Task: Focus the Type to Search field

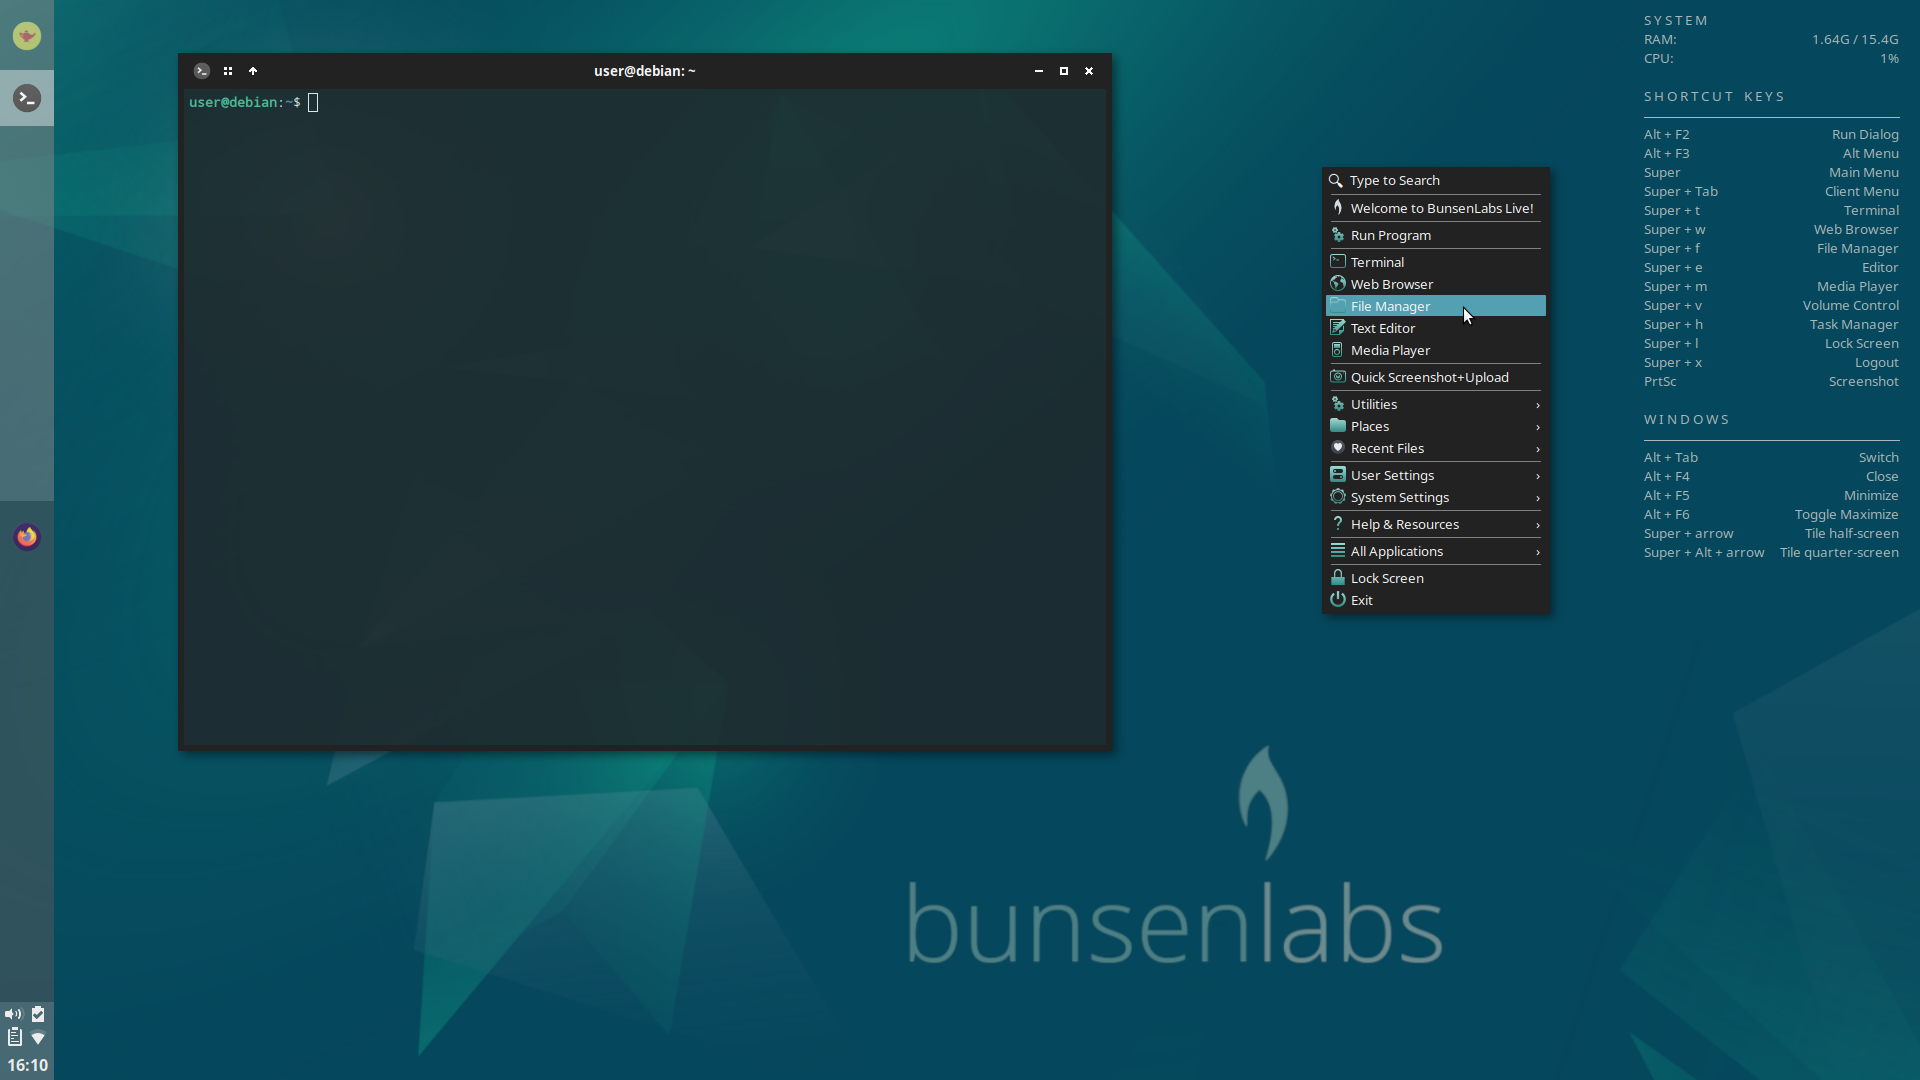Action: click(1436, 181)
